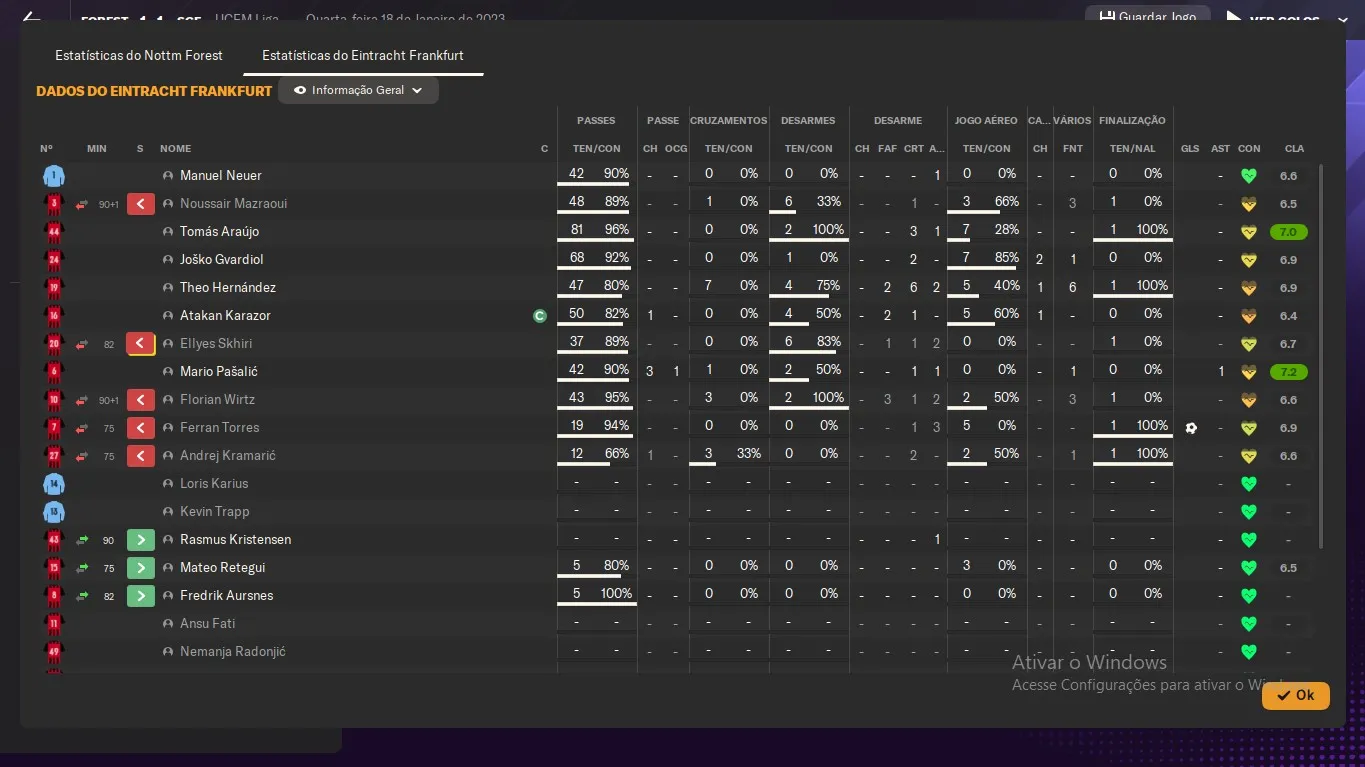Image resolution: width=1365 pixels, height=767 pixels.
Task: Sort by GLS column header
Action: (x=1190, y=149)
